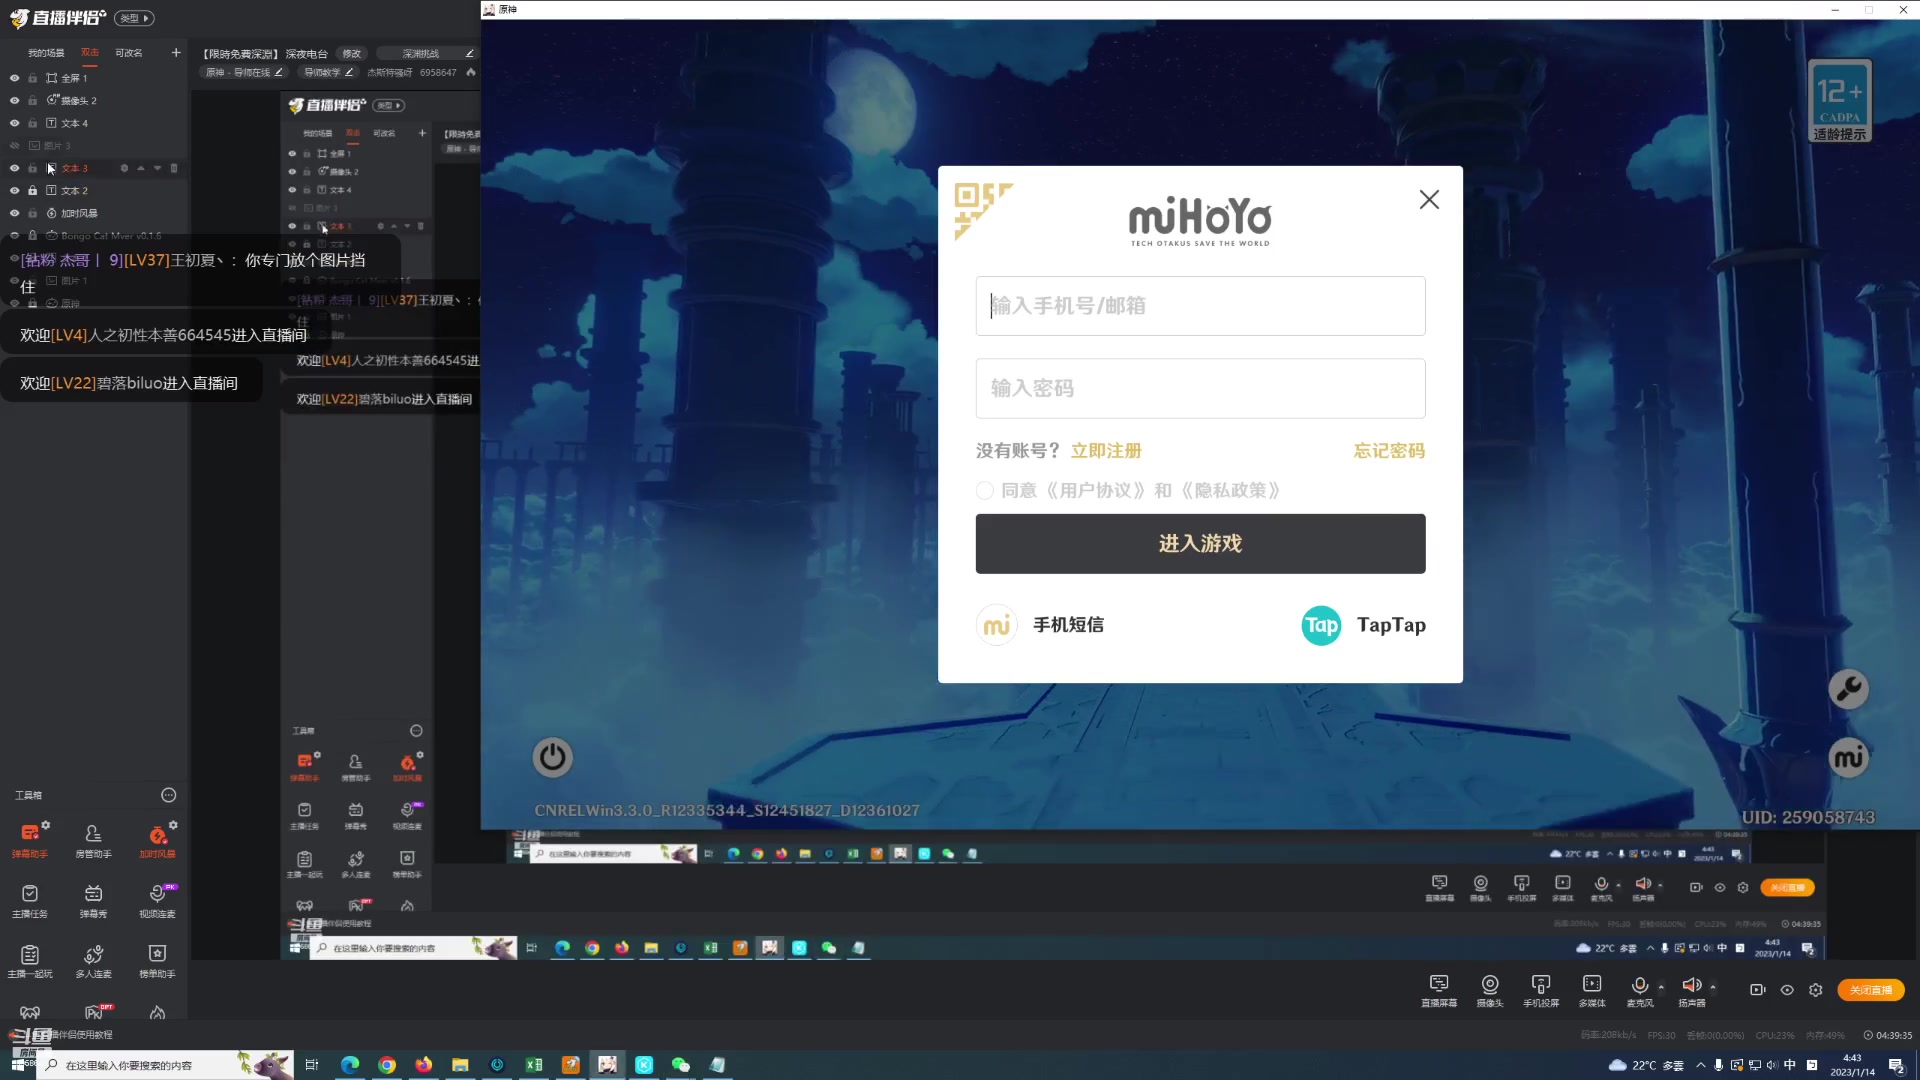Show hidden system tray icons

point(1701,1065)
